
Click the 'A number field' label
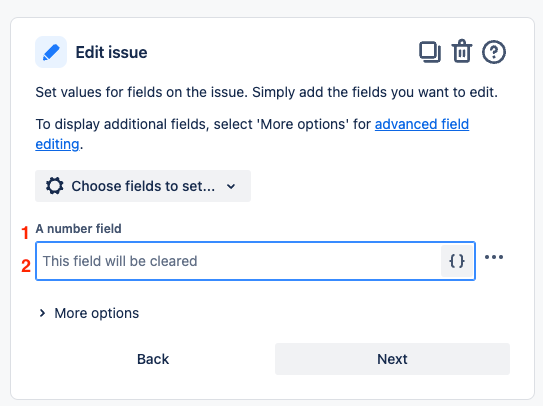79,229
